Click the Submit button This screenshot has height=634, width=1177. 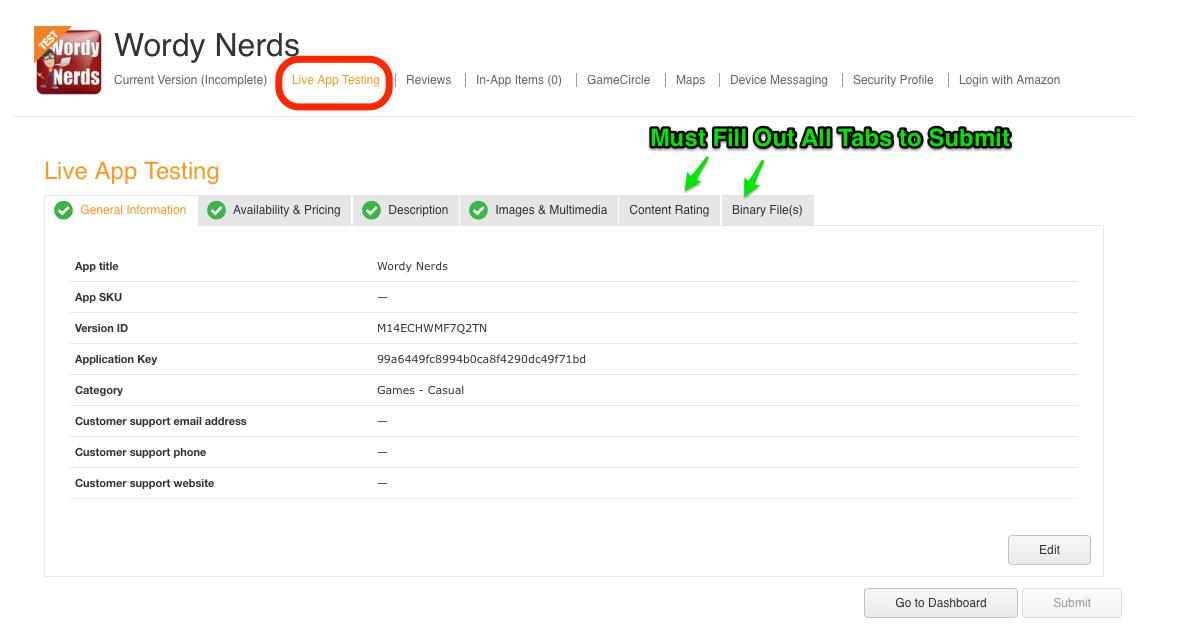tap(1072, 603)
